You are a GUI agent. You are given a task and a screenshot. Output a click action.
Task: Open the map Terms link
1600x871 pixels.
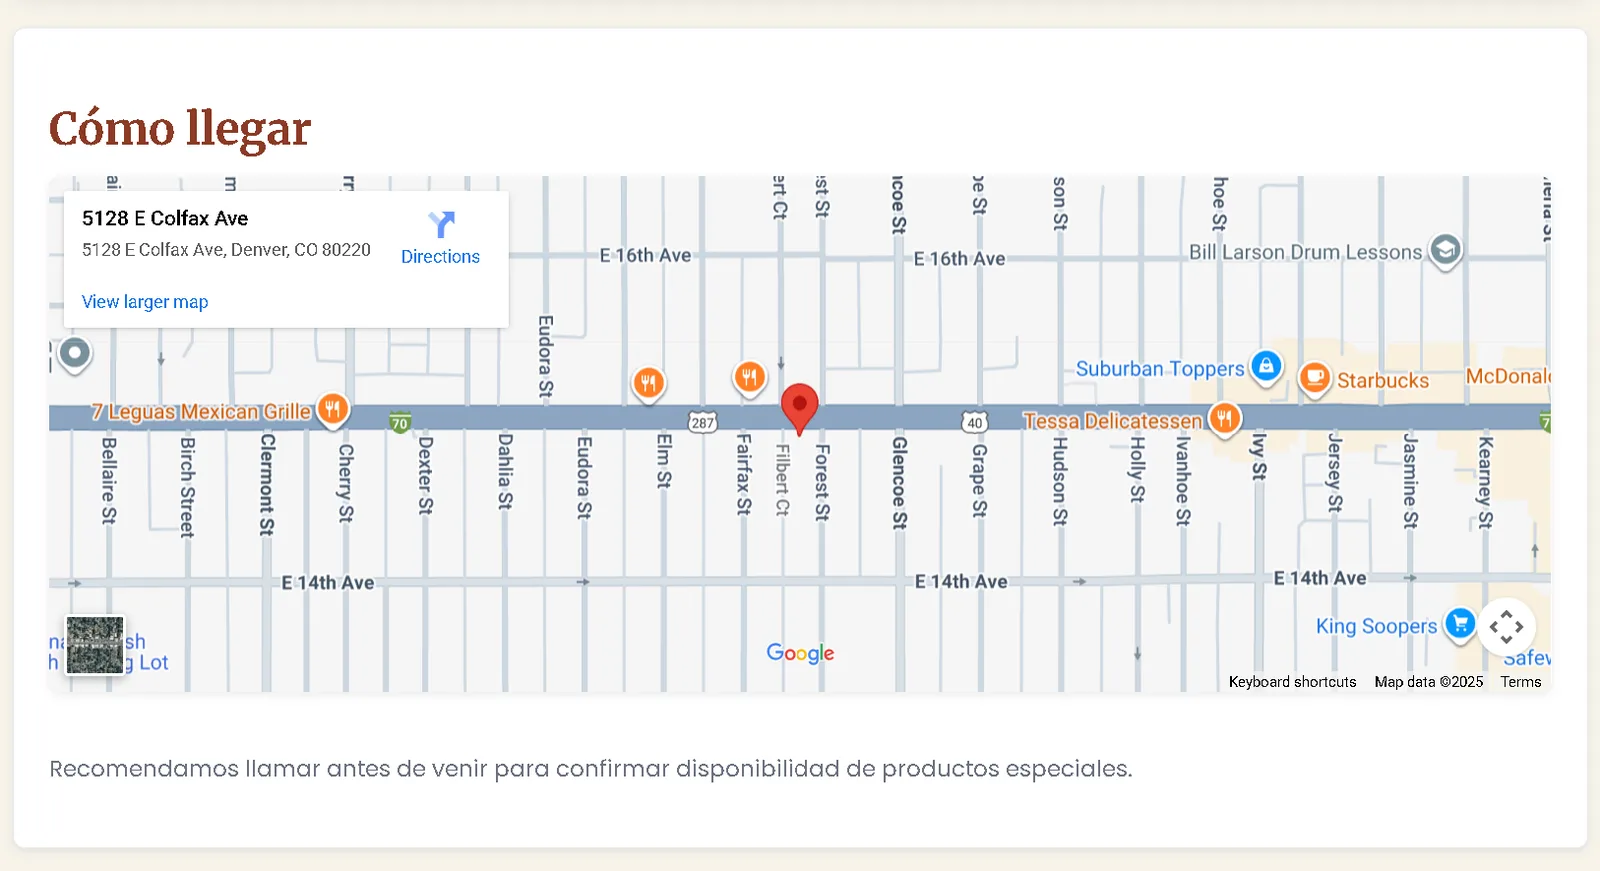[x=1521, y=682]
